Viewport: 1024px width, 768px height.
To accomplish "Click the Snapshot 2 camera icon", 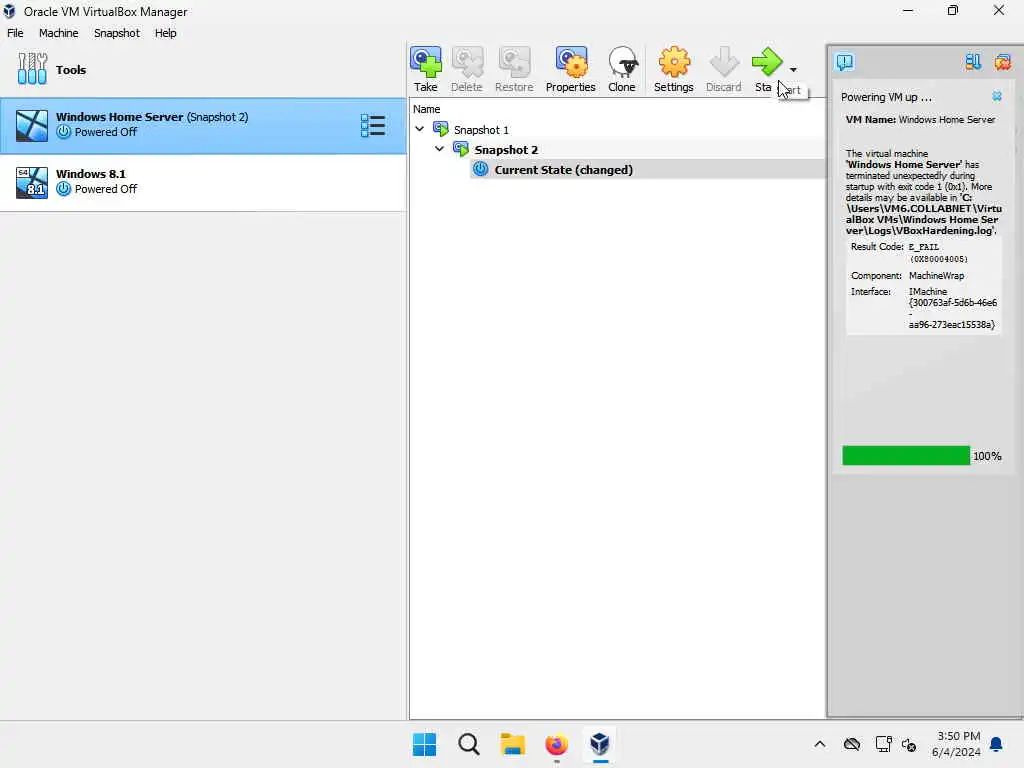I will tap(461, 149).
